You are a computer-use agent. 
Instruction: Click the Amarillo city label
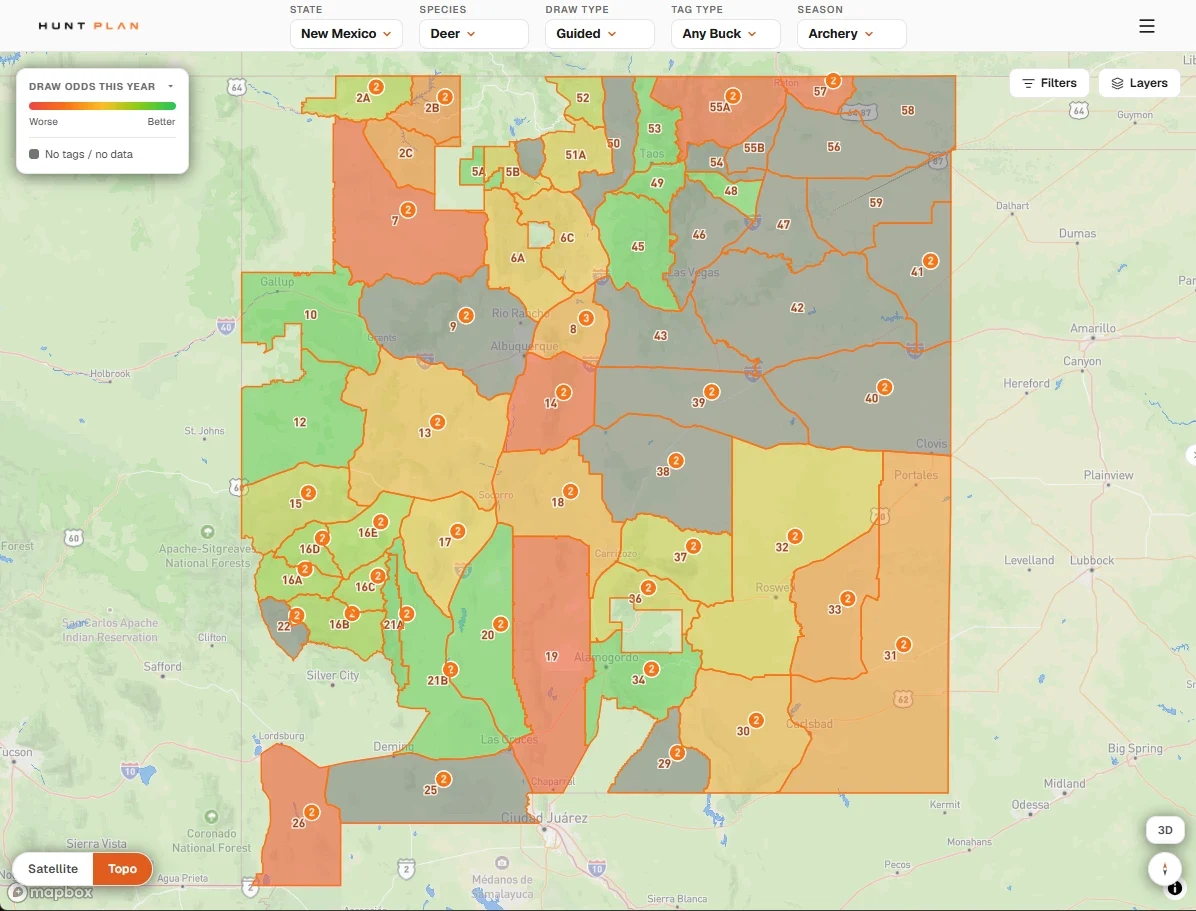point(1092,328)
